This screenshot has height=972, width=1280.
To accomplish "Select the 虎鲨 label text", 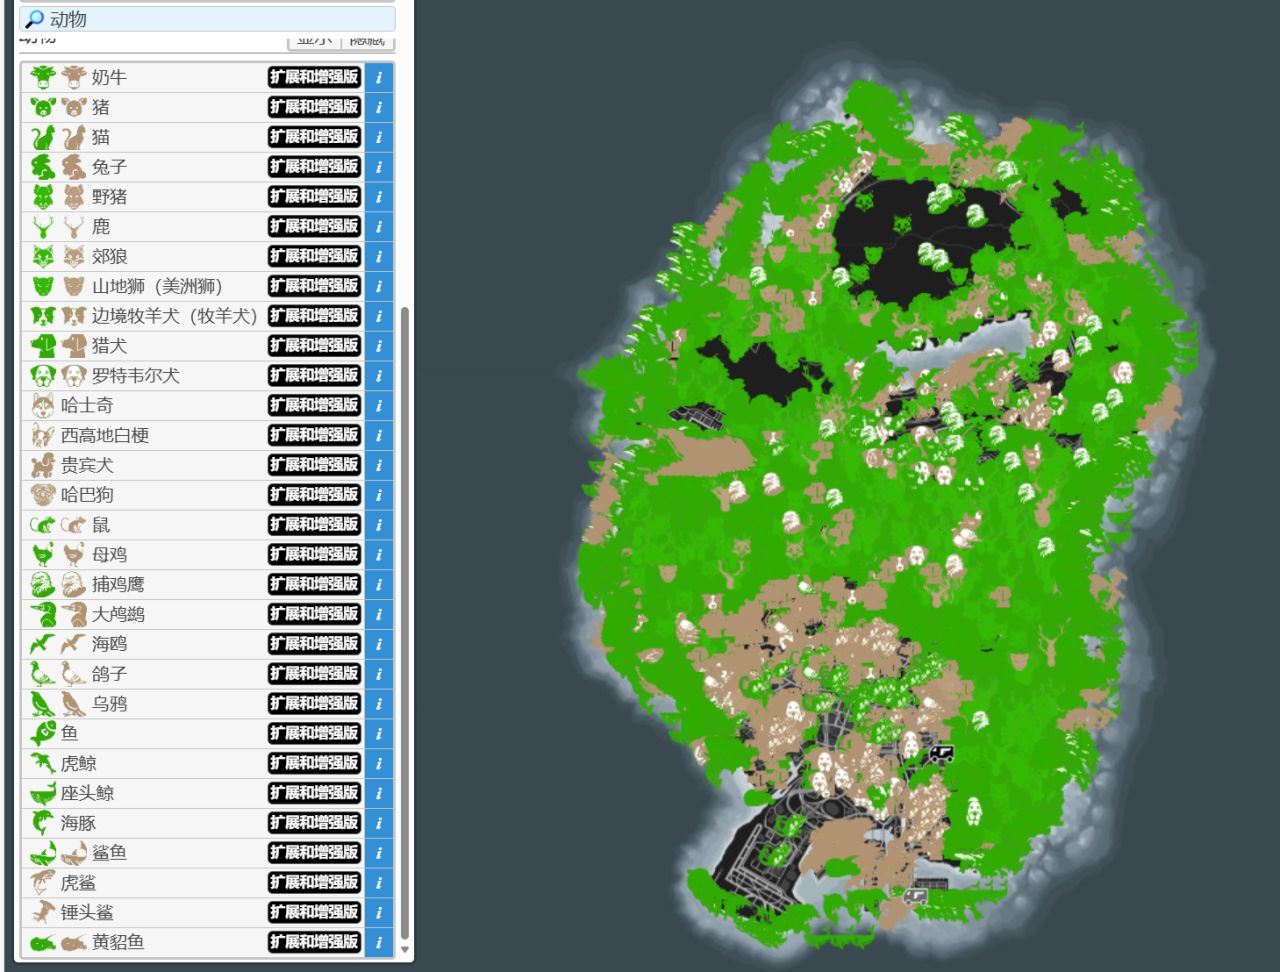I will pyautogui.click(x=78, y=884).
